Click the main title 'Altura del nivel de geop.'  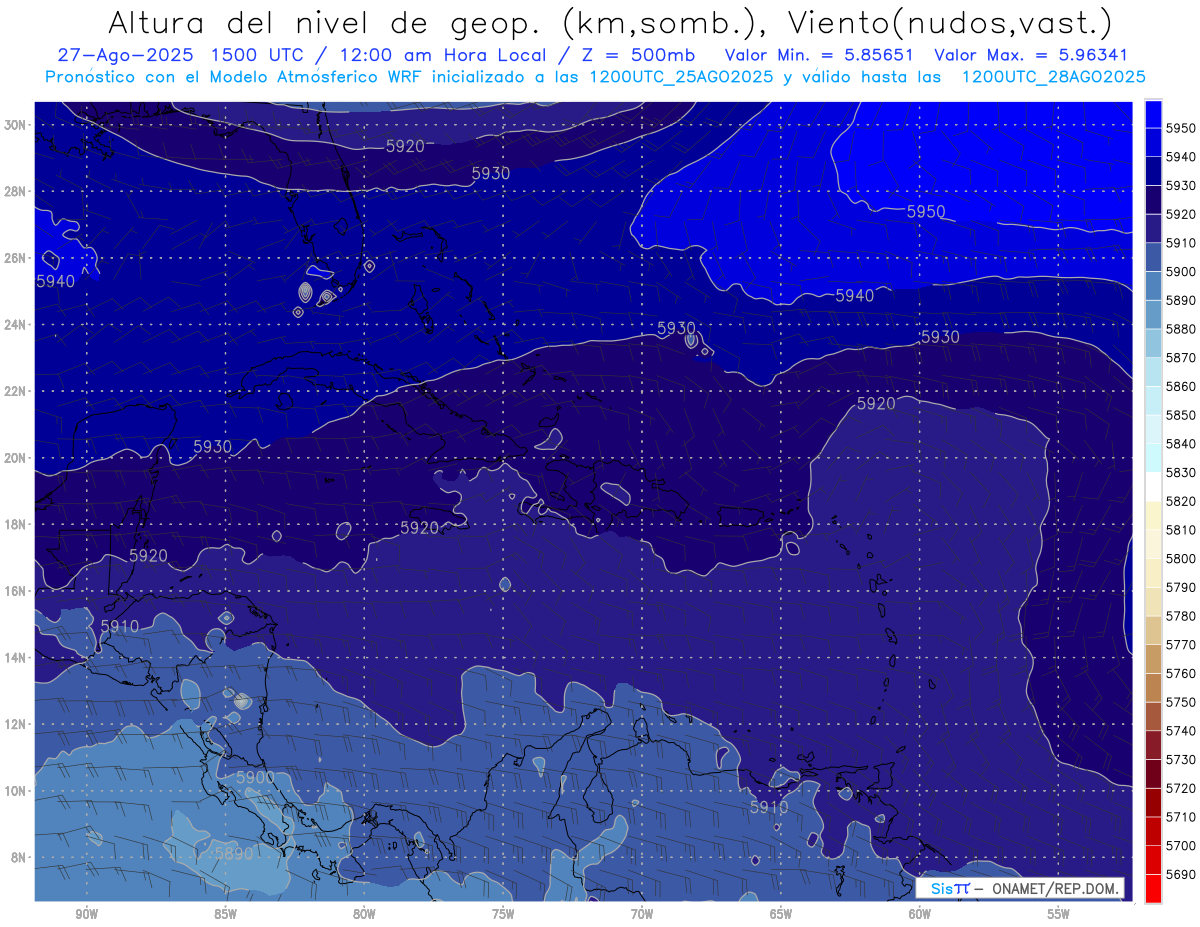(326, 22)
